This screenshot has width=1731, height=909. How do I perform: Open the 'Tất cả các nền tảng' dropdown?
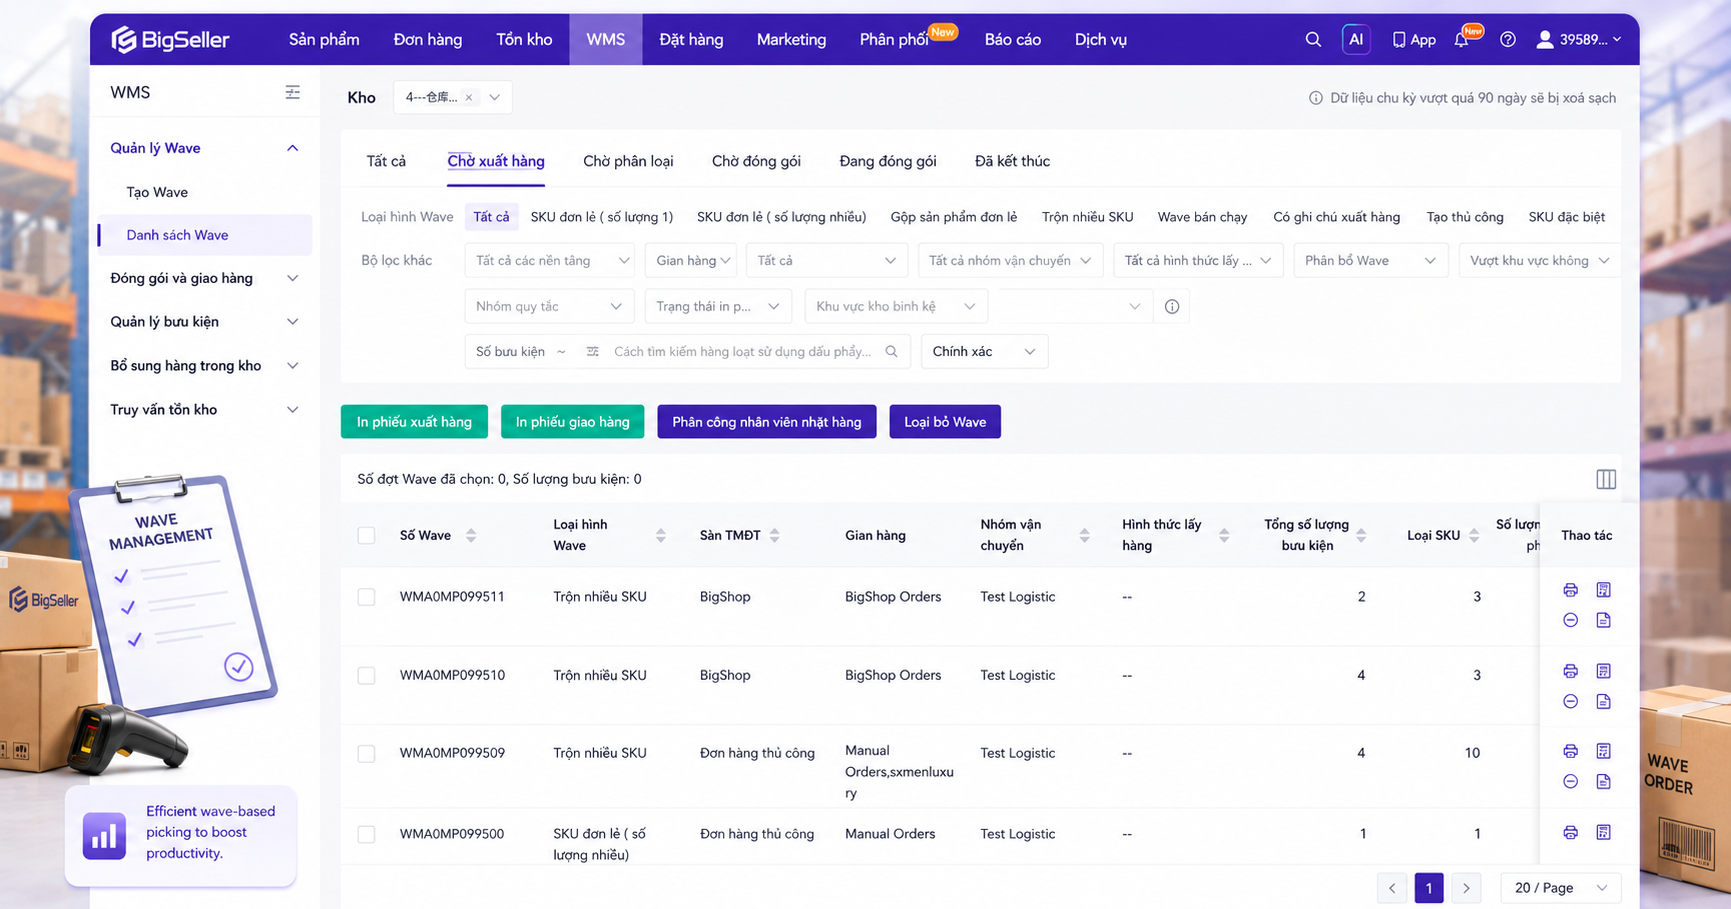click(551, 260)
